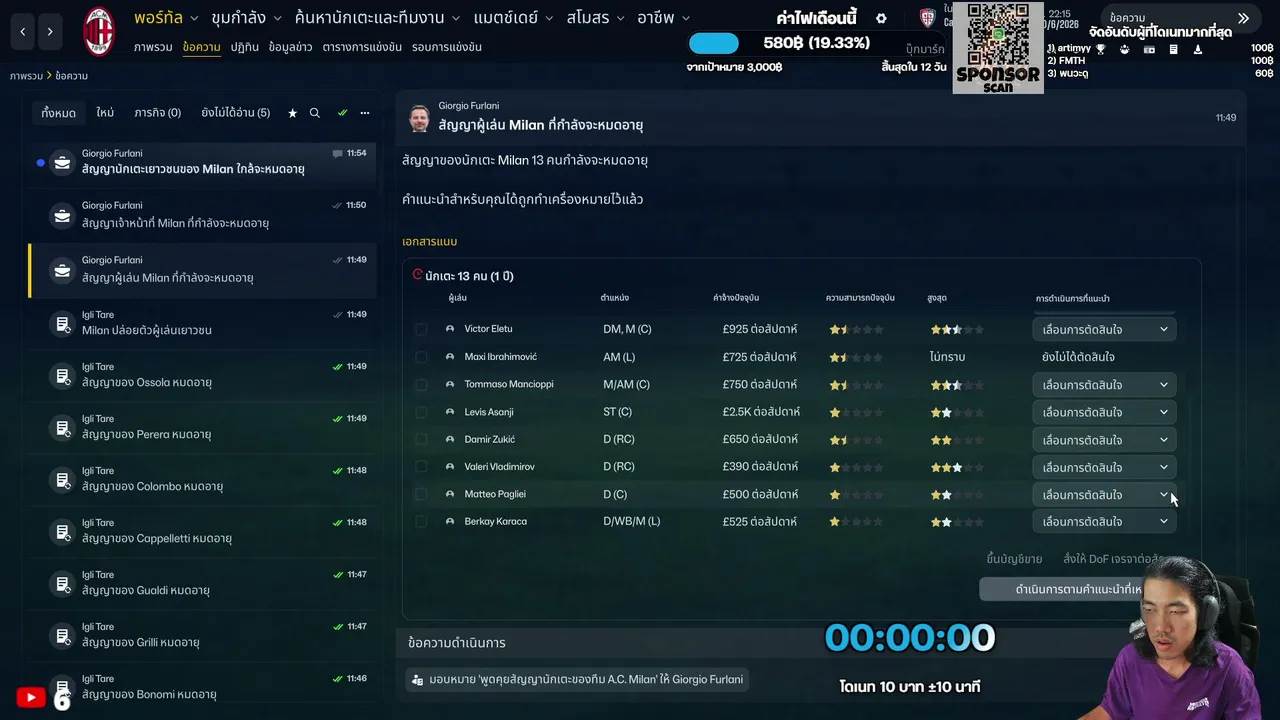Click document icon of สัญญาของ Cappelletti message
This screenshot has width=1280, height=720.
tap(62, 531)
